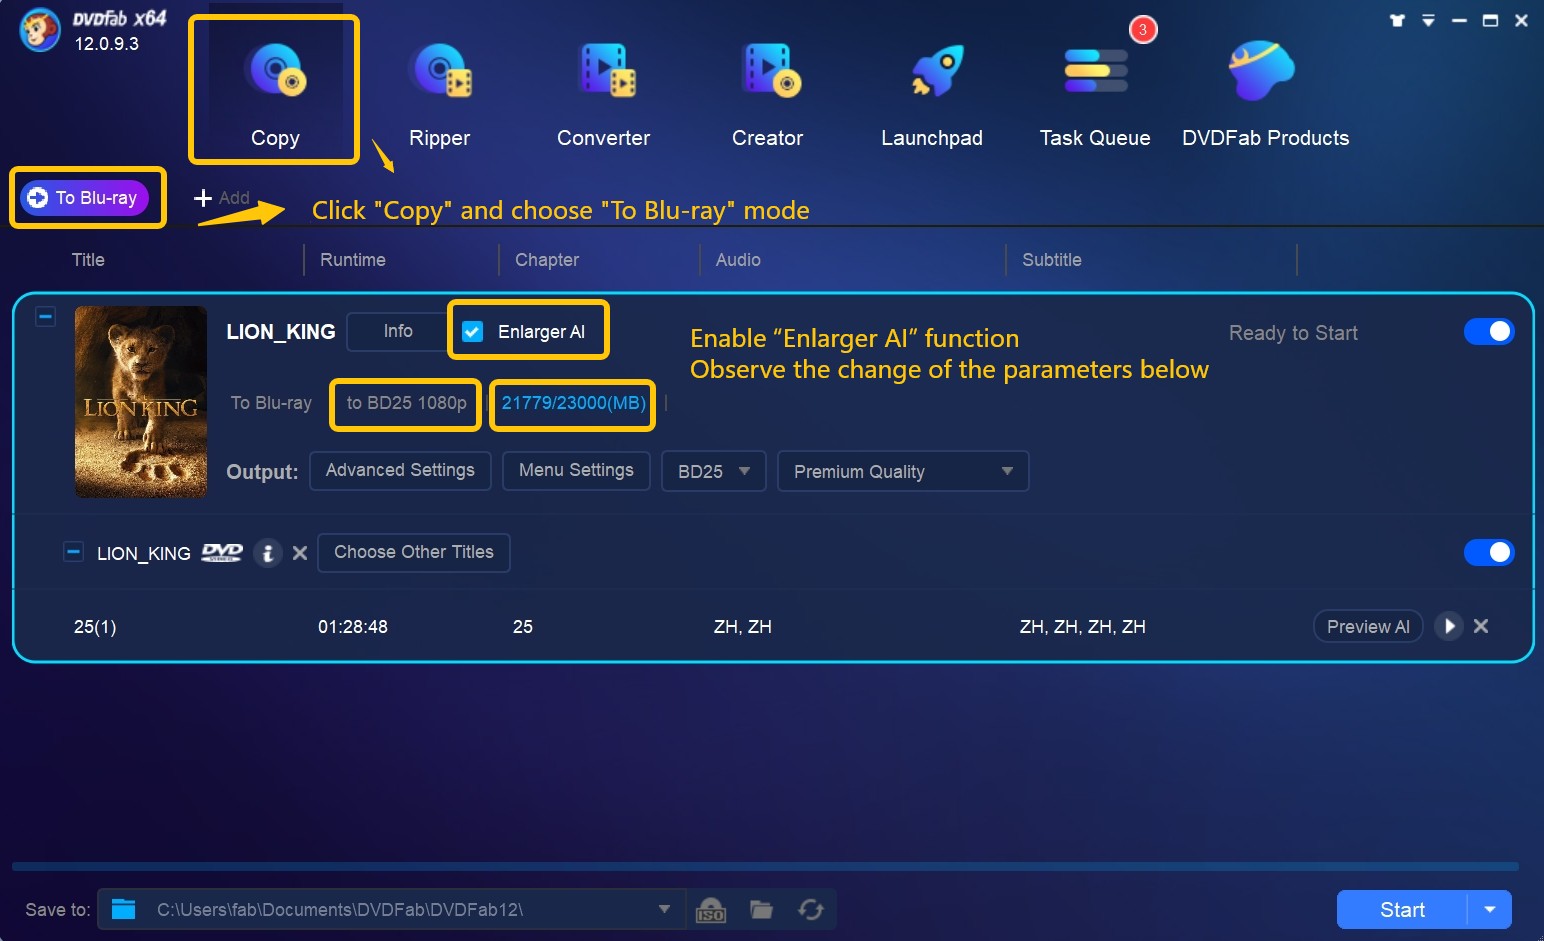This screenshot has width=1544, height=941.
Task: Click the blue folder destination icon
Action: [124, 909]
